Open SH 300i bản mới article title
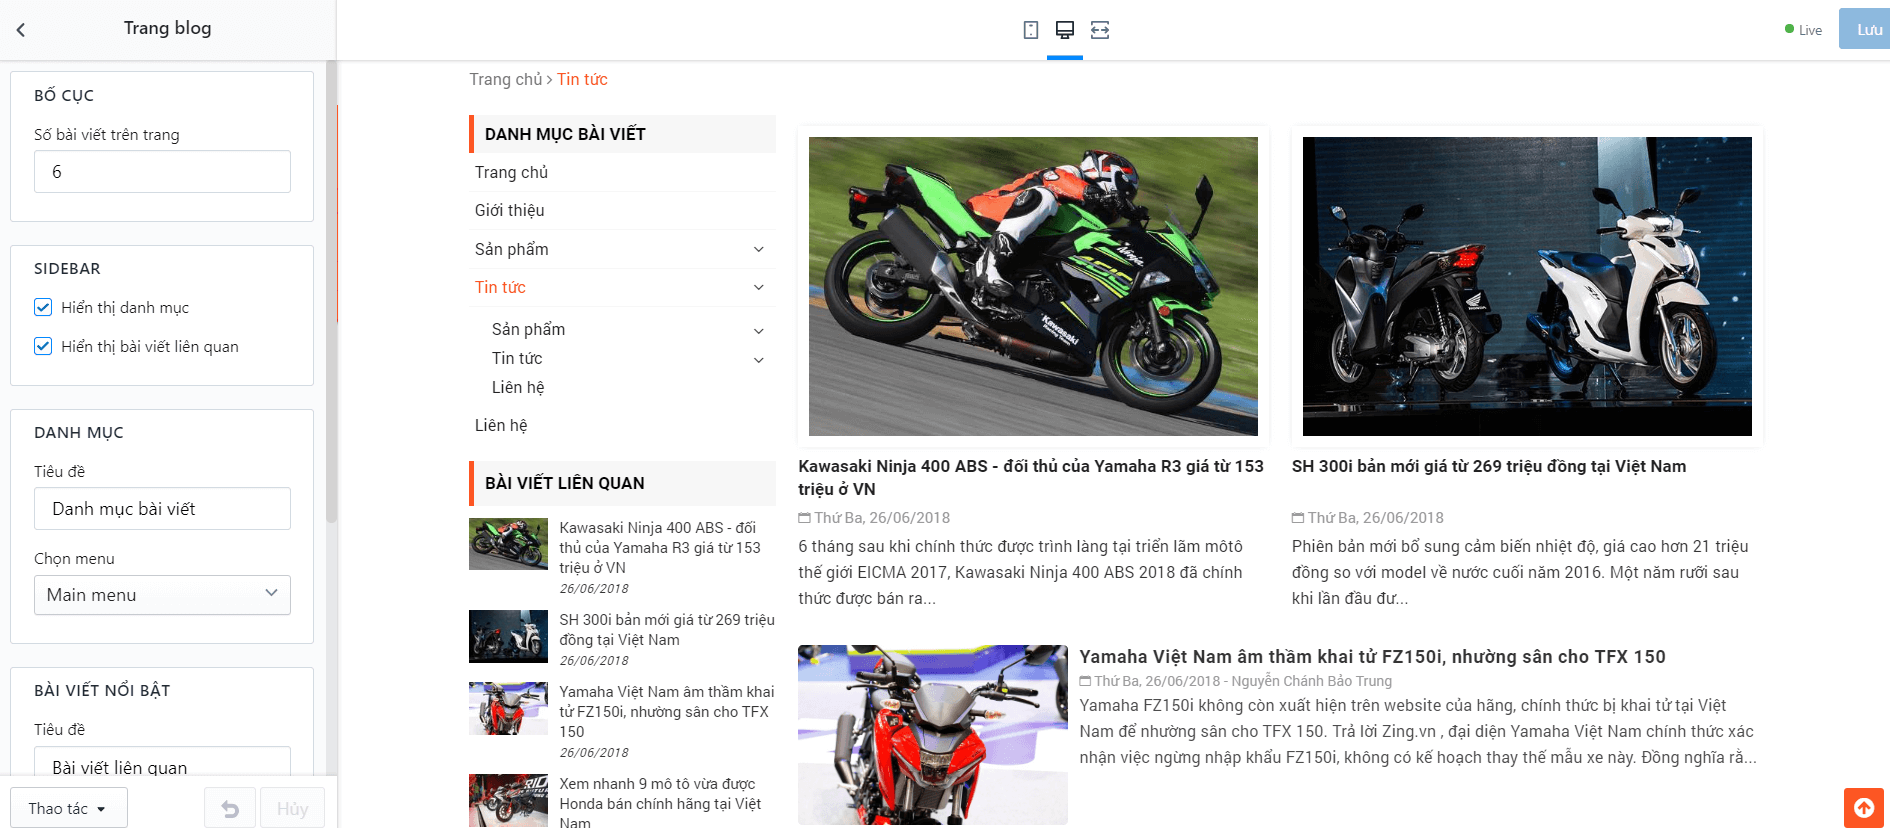1890x828 pixels. 1489,466
